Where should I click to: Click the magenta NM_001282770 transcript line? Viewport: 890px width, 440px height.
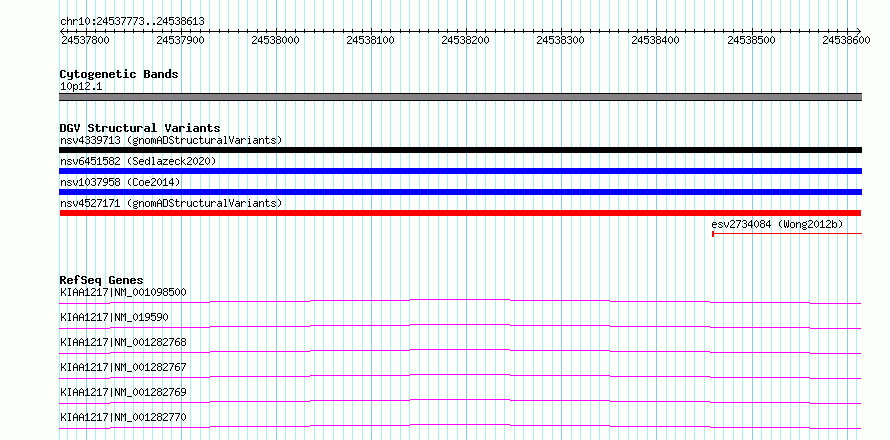[x=460, y=426]
